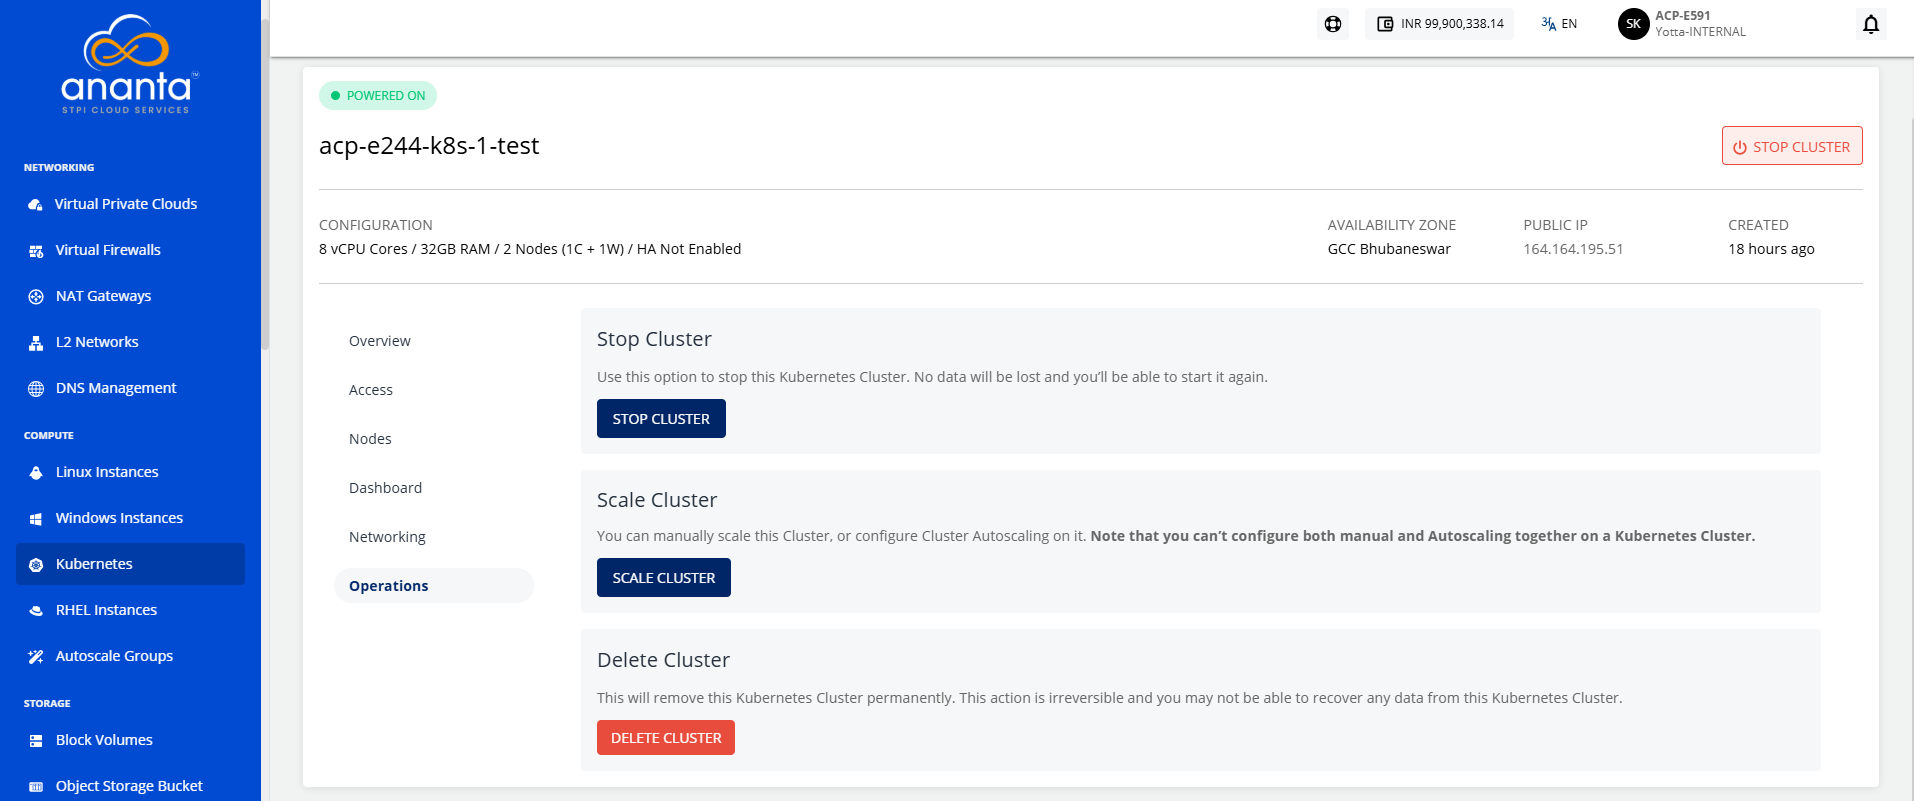Click the red-outlined Stop Cluster button at top
This screenshot has height=801, width=1914.
[x=1792, y=146]
